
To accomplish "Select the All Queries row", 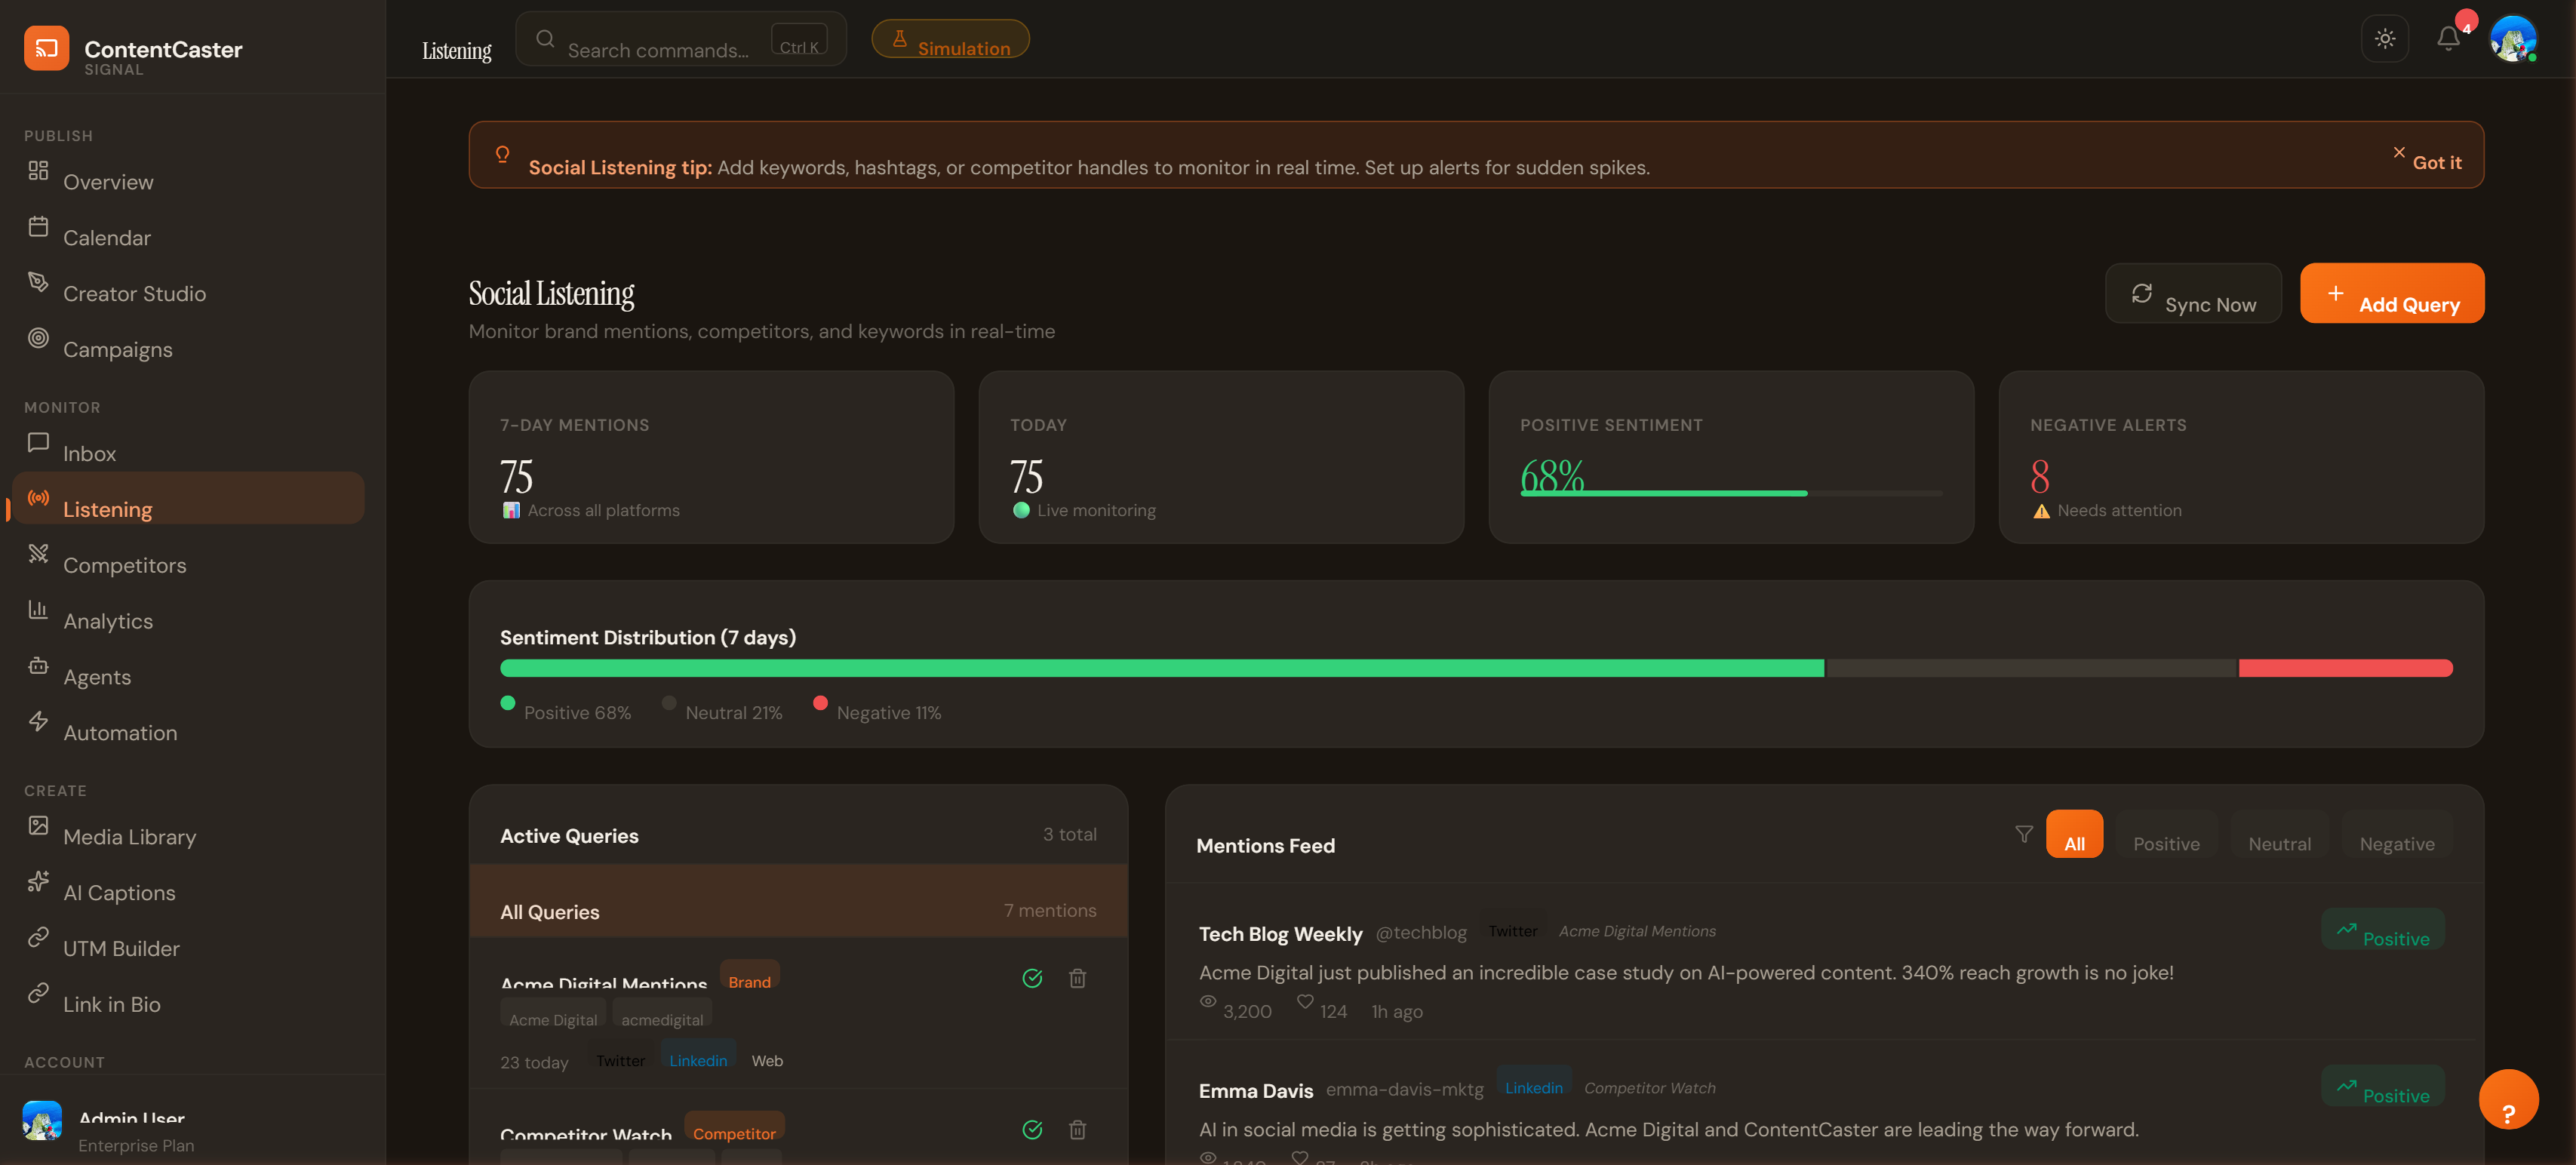I will coord(798,901).
